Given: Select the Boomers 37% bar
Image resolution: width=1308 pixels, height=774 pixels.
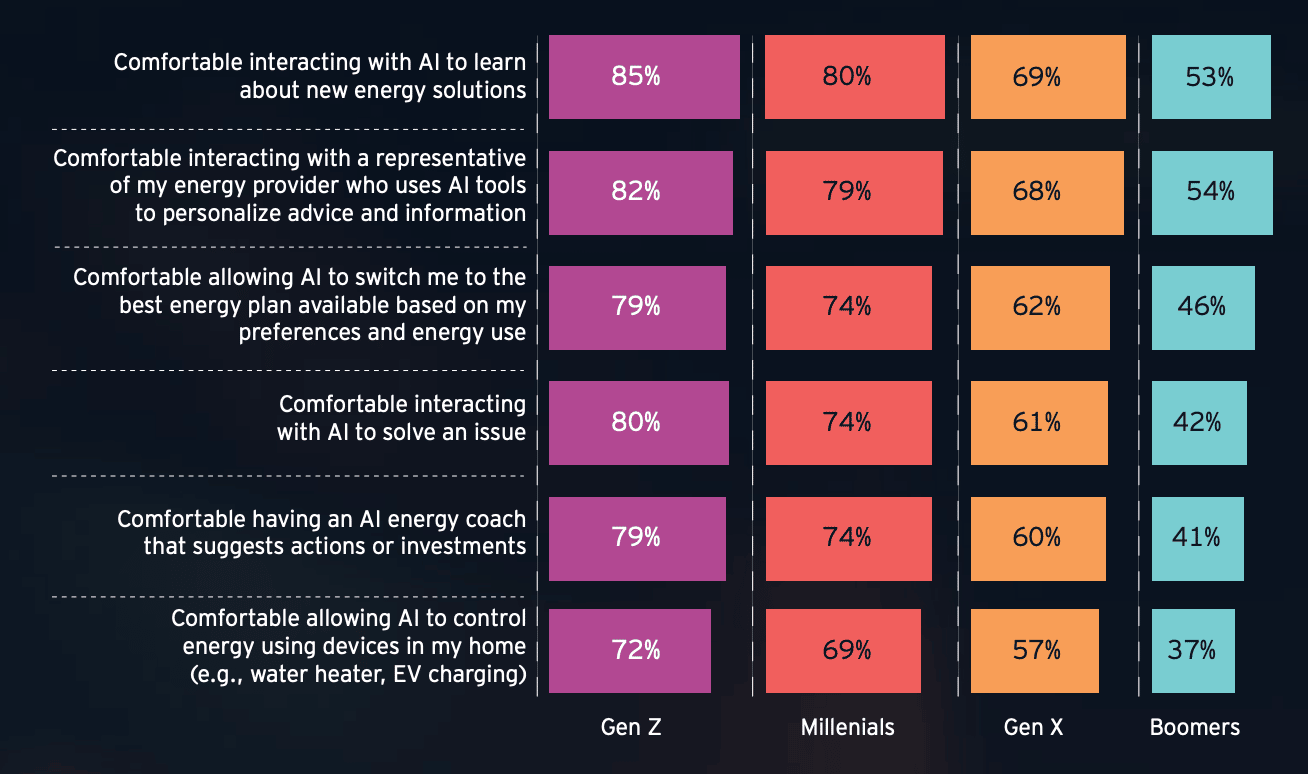Looking at the screenshot, I should point(1193,651).
